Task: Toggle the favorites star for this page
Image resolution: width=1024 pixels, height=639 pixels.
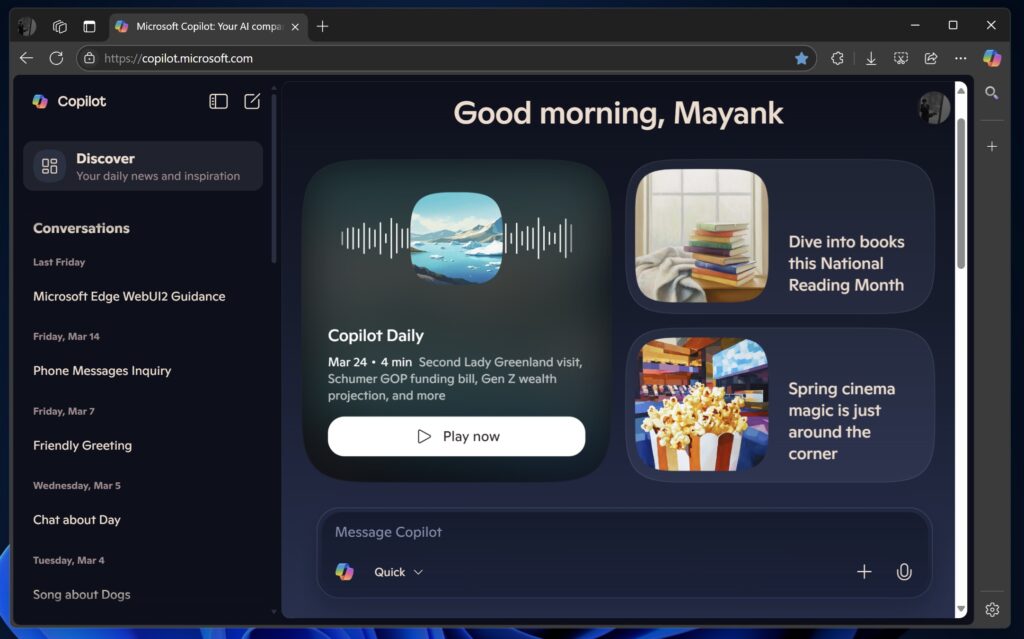Action: pos(802,58)
